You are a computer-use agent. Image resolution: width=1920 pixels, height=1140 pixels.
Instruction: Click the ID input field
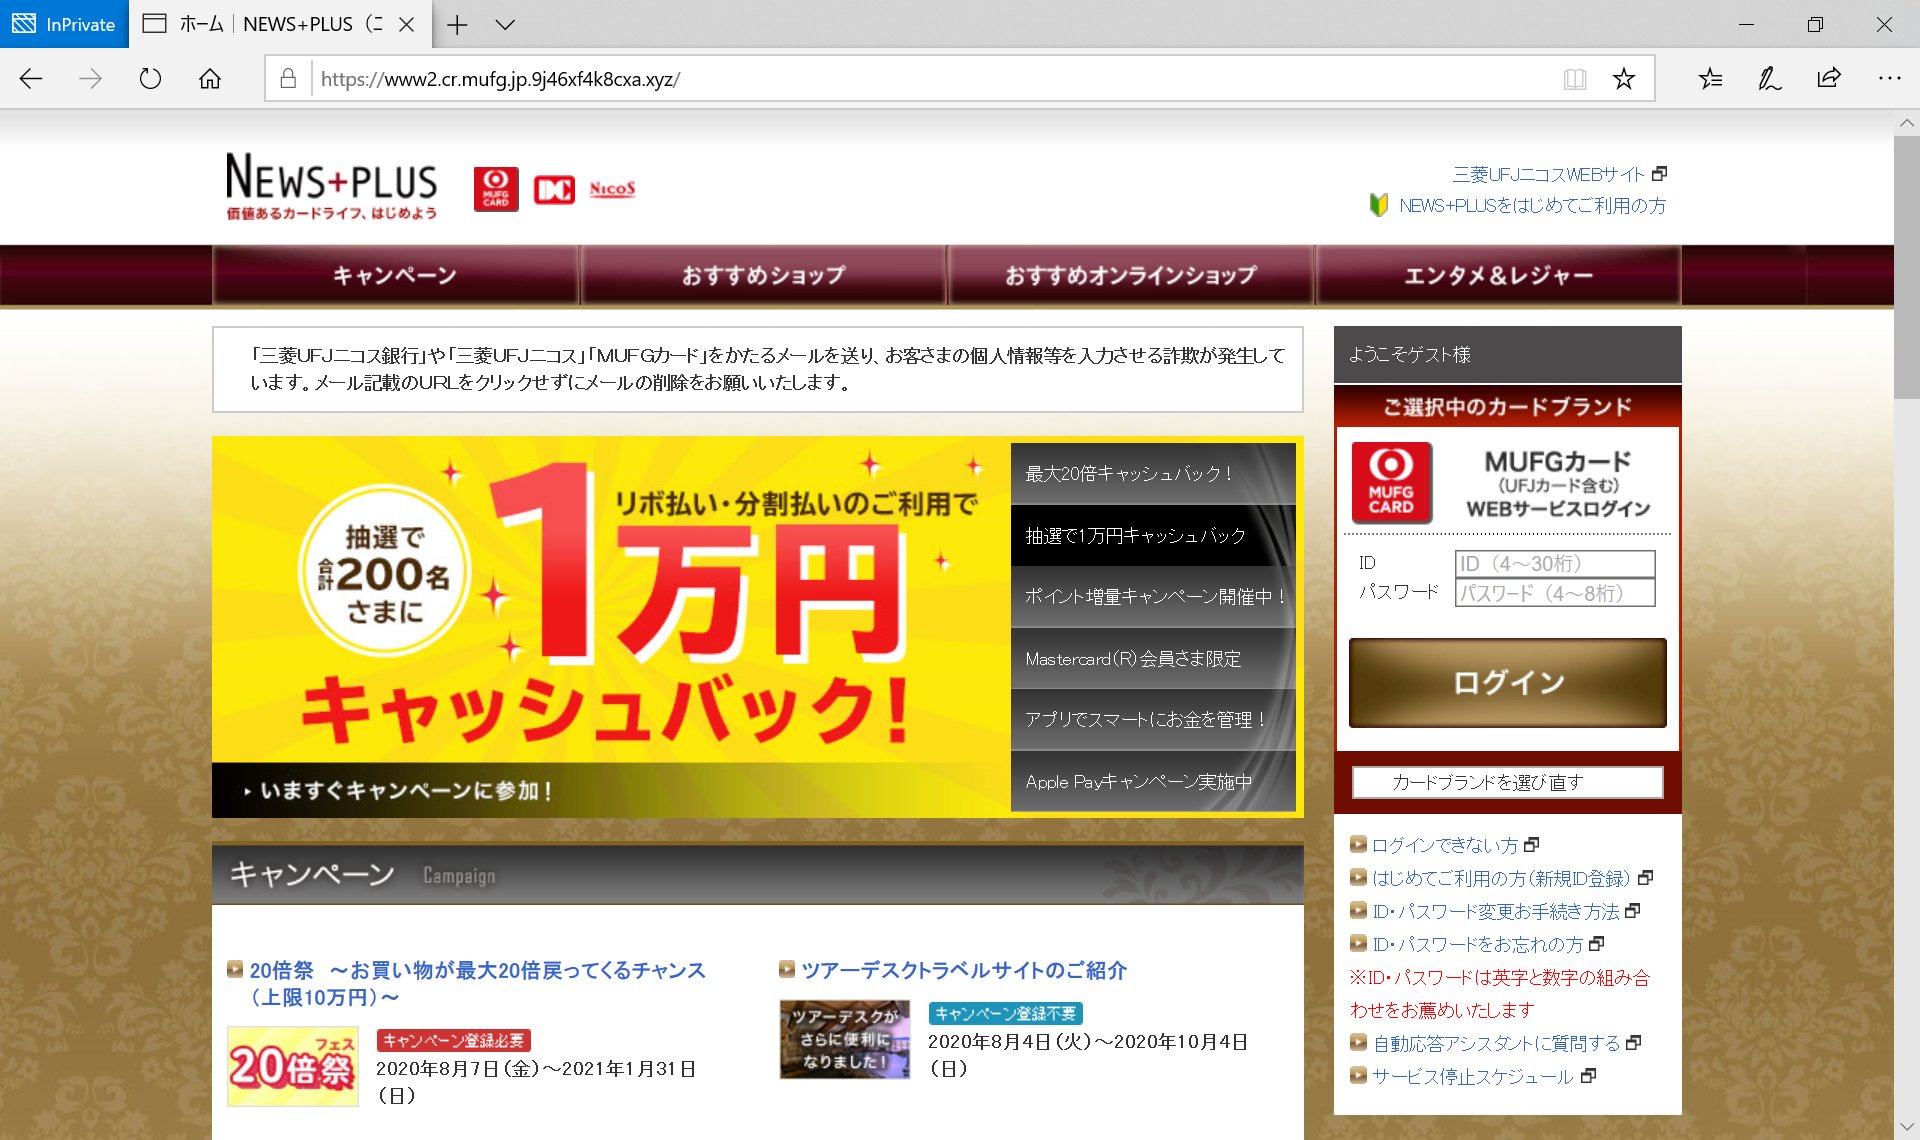tap(1555, 564)
